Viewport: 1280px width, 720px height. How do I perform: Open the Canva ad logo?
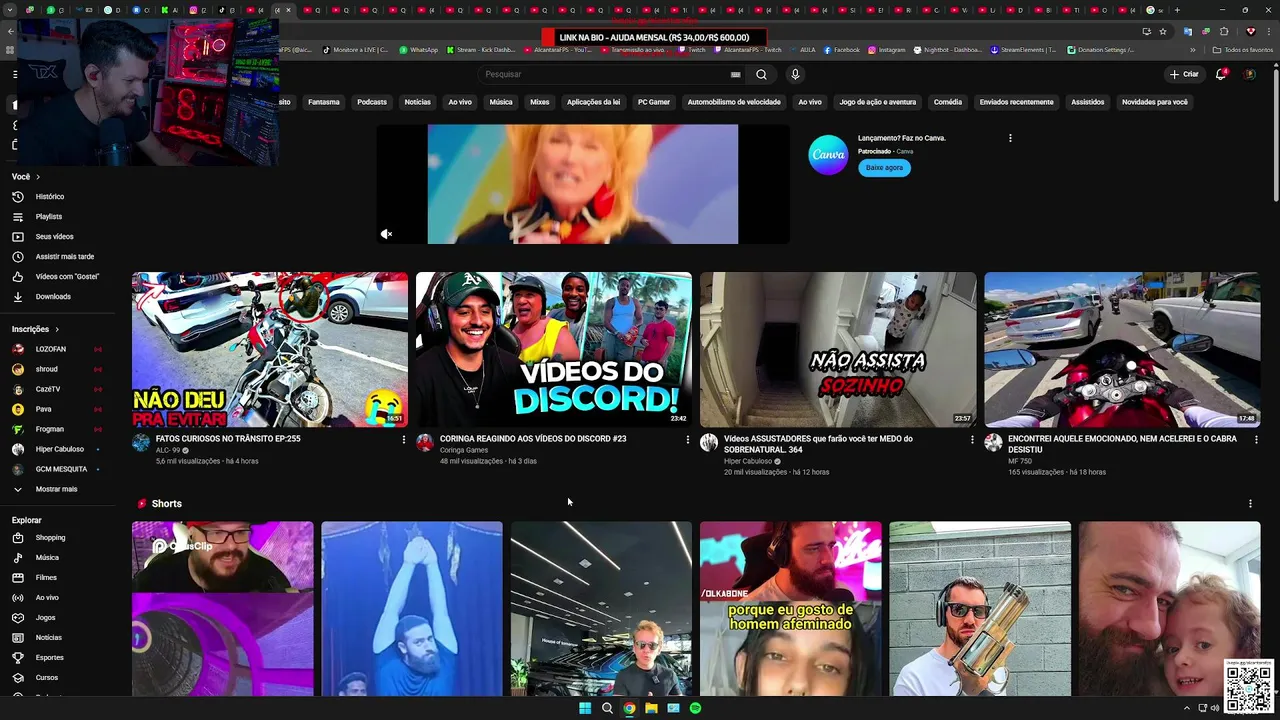click(x=828, y=154)
